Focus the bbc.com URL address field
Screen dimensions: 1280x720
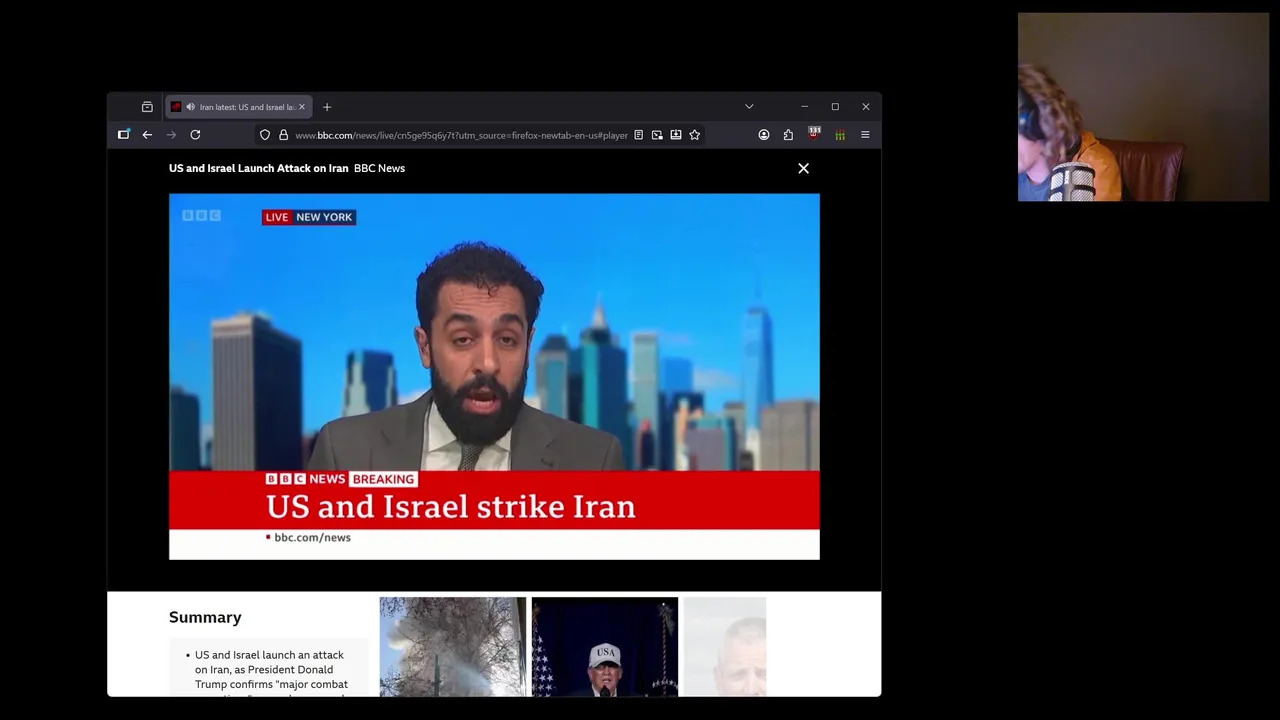[x=461, y=135]
